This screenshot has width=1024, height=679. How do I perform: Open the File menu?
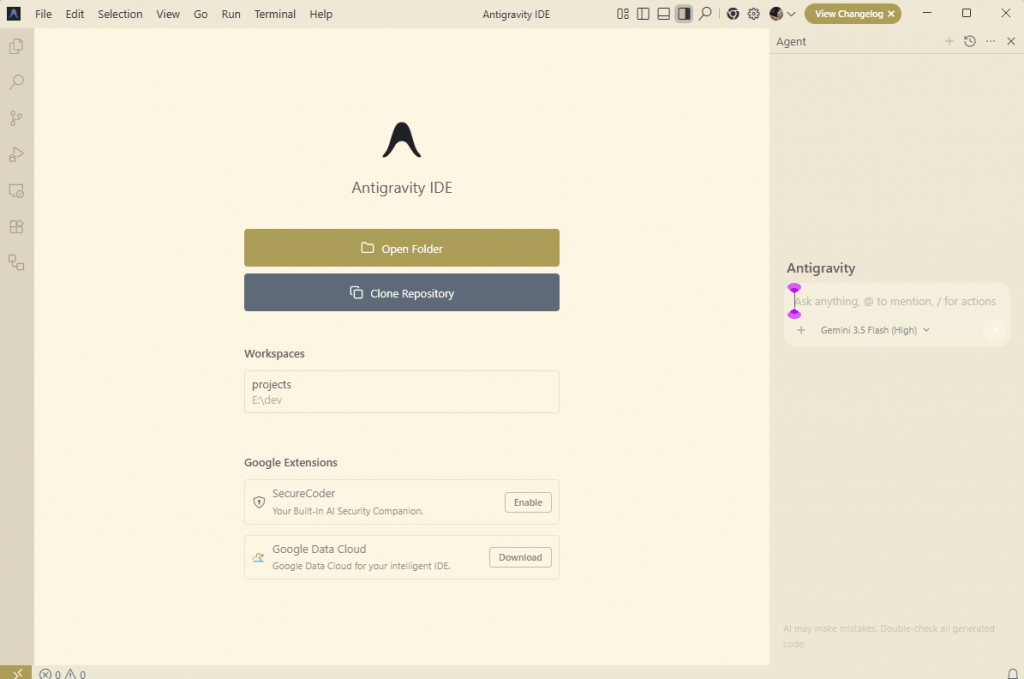click(x=44, y=14)
